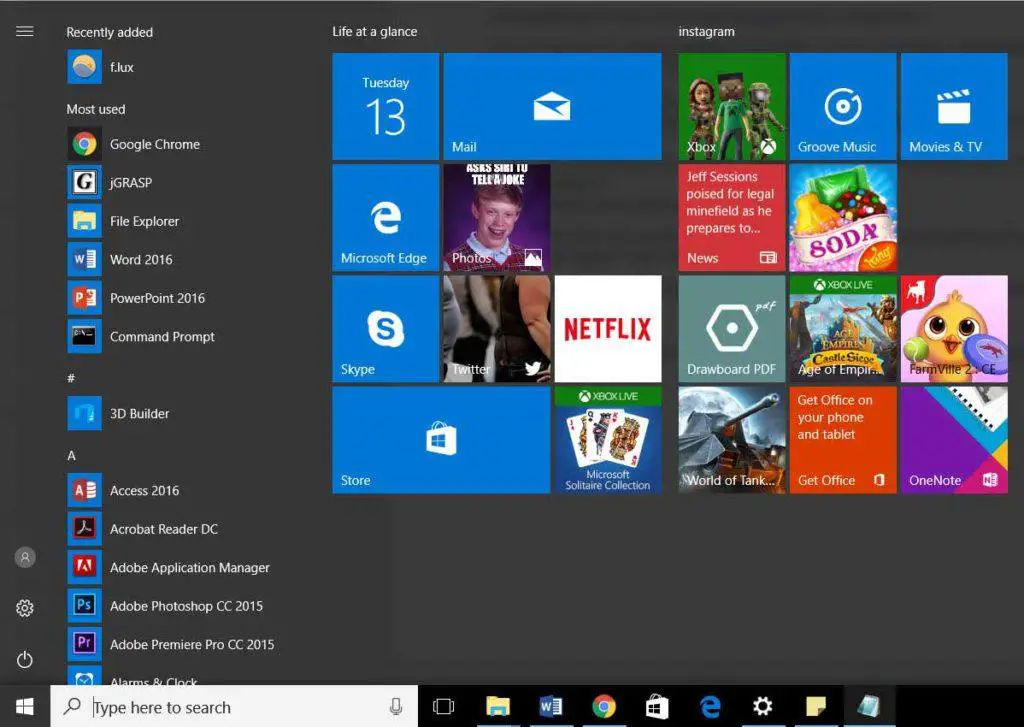Launch the Netflix tile

608,329
